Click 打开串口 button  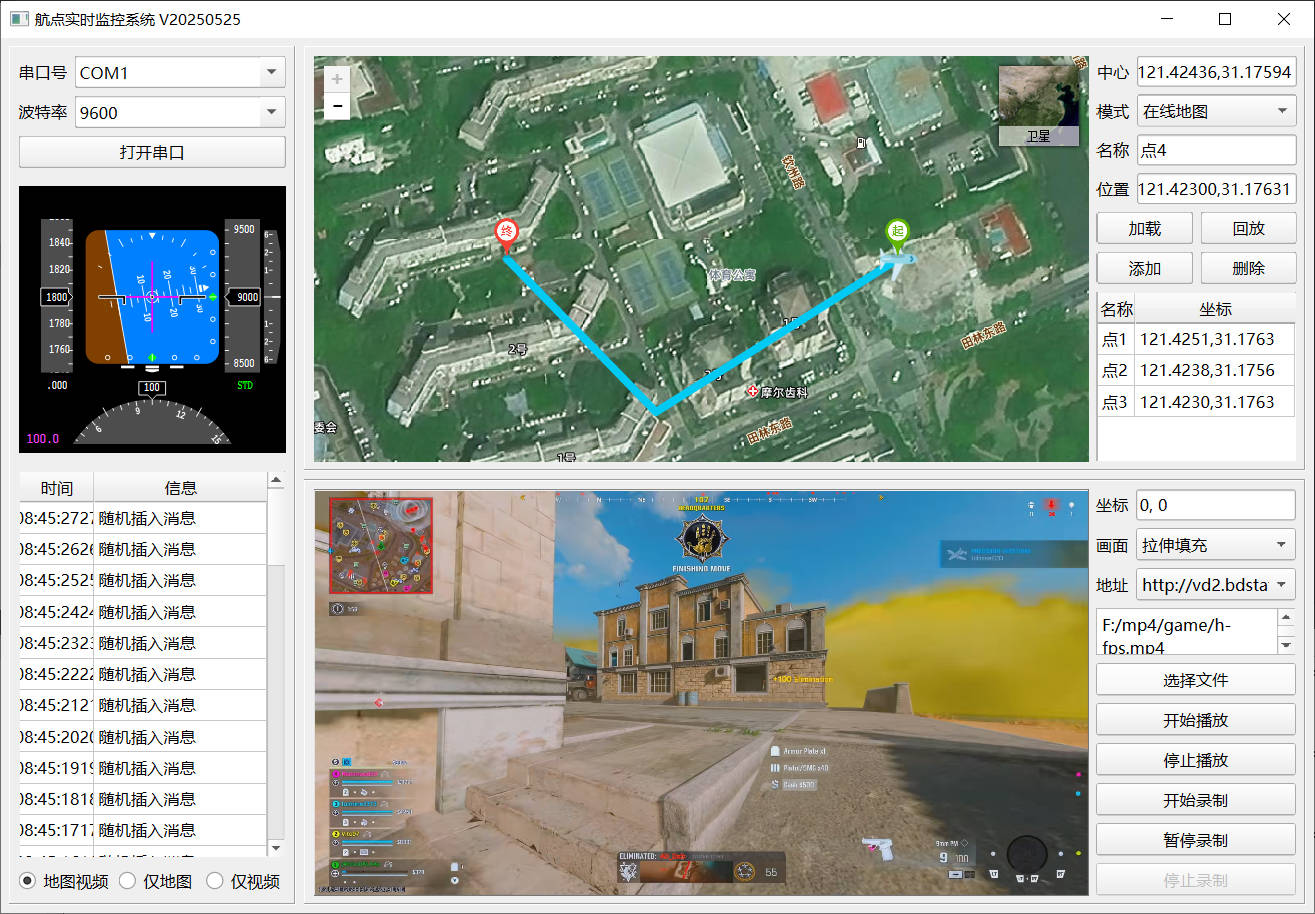point(152,152)
